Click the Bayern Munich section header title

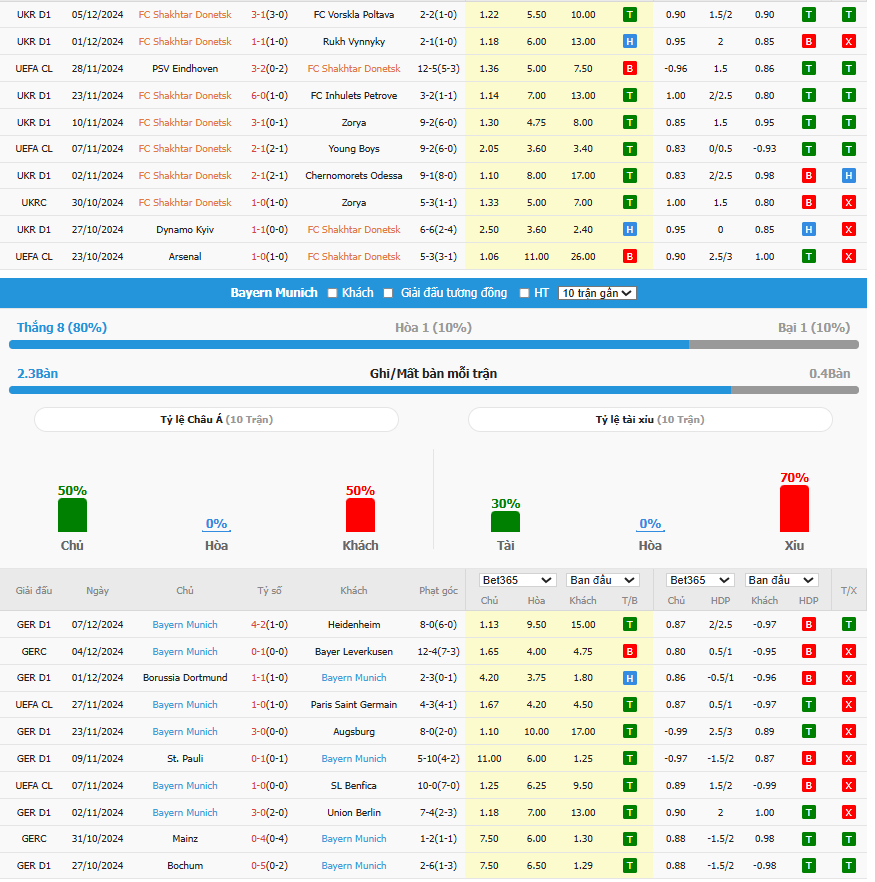coord(274,292)
